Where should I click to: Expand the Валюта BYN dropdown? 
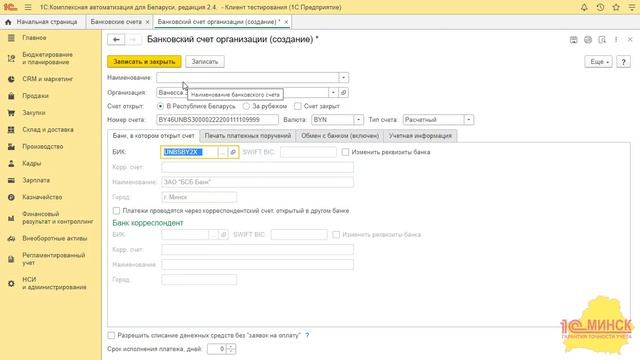[x=358, y=120]
